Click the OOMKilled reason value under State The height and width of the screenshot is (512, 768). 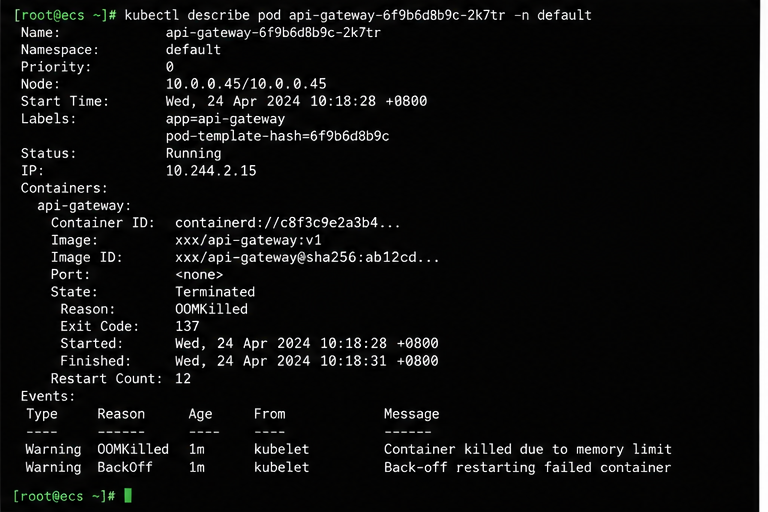point(211,309)
